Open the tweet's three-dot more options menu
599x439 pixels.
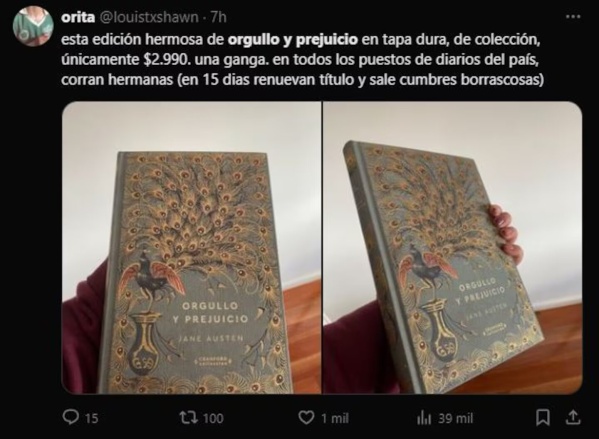[573, 17]
